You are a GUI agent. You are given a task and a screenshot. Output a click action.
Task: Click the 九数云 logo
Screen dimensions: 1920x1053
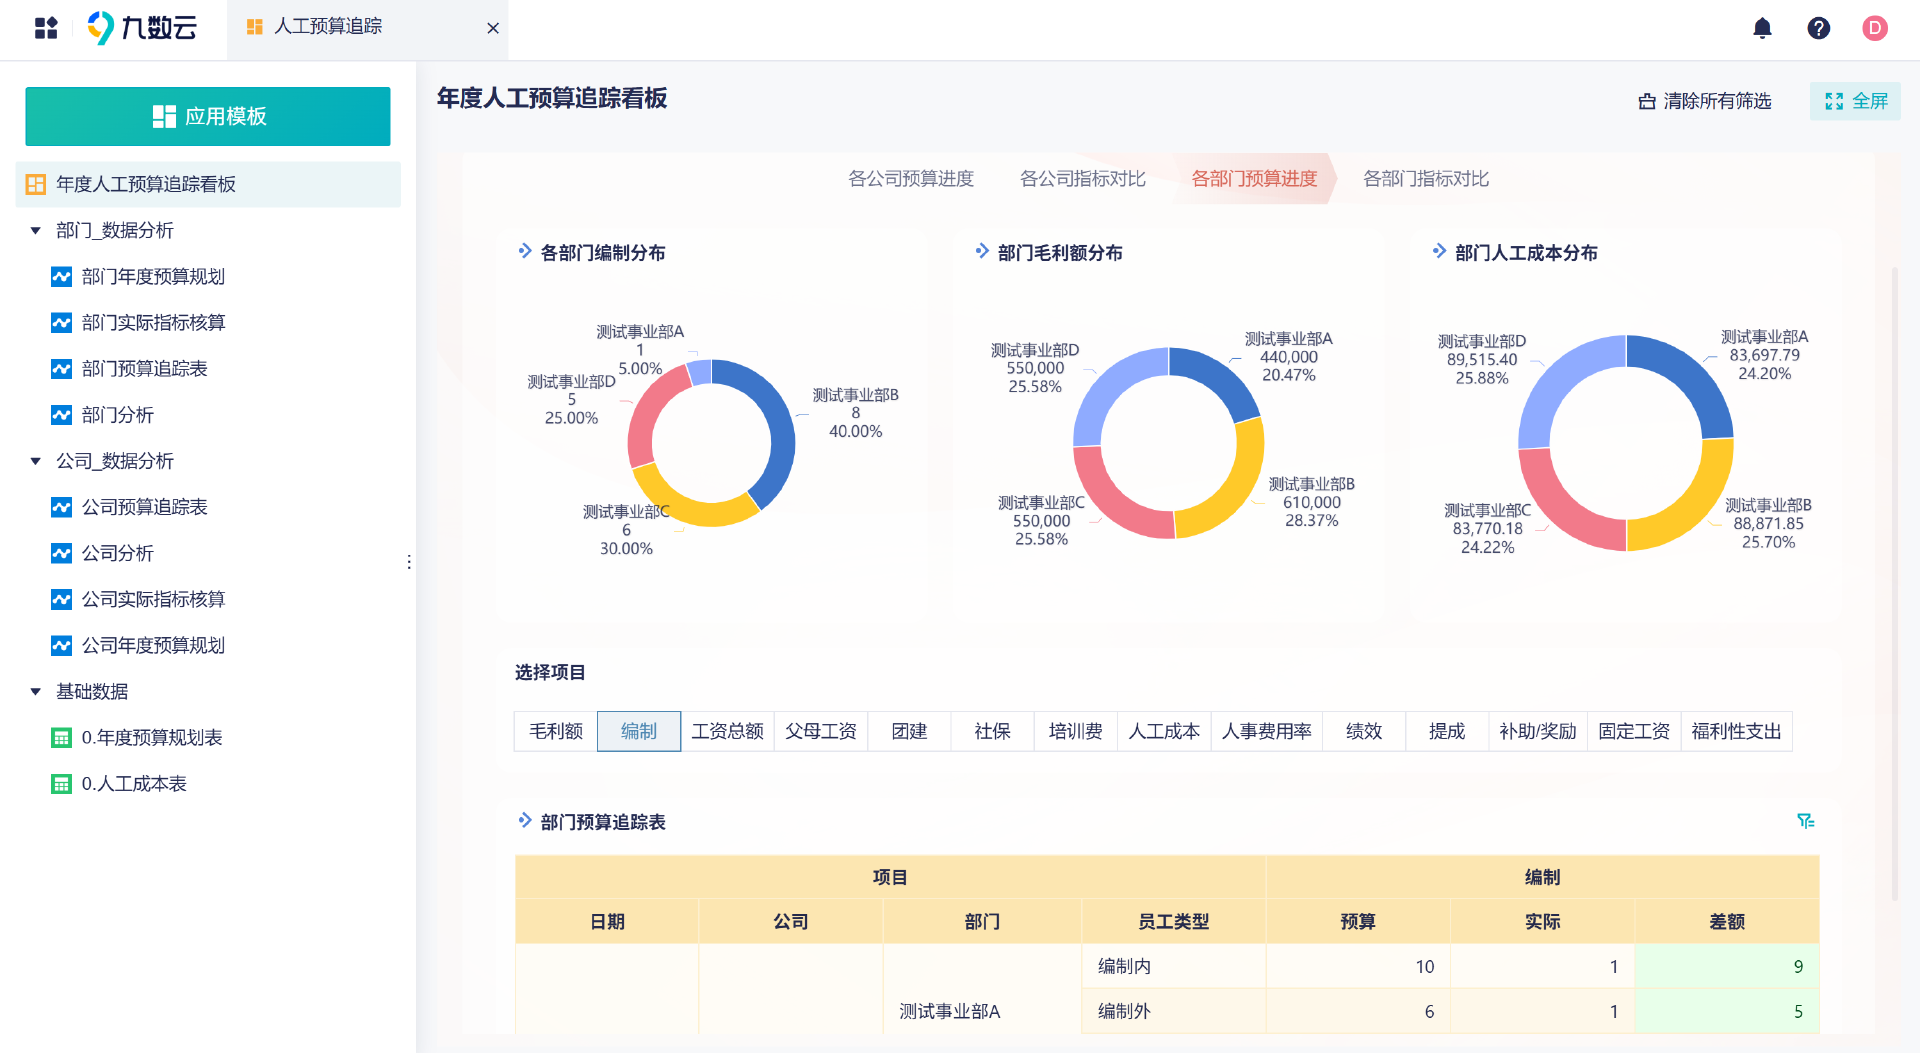point(140,29)
